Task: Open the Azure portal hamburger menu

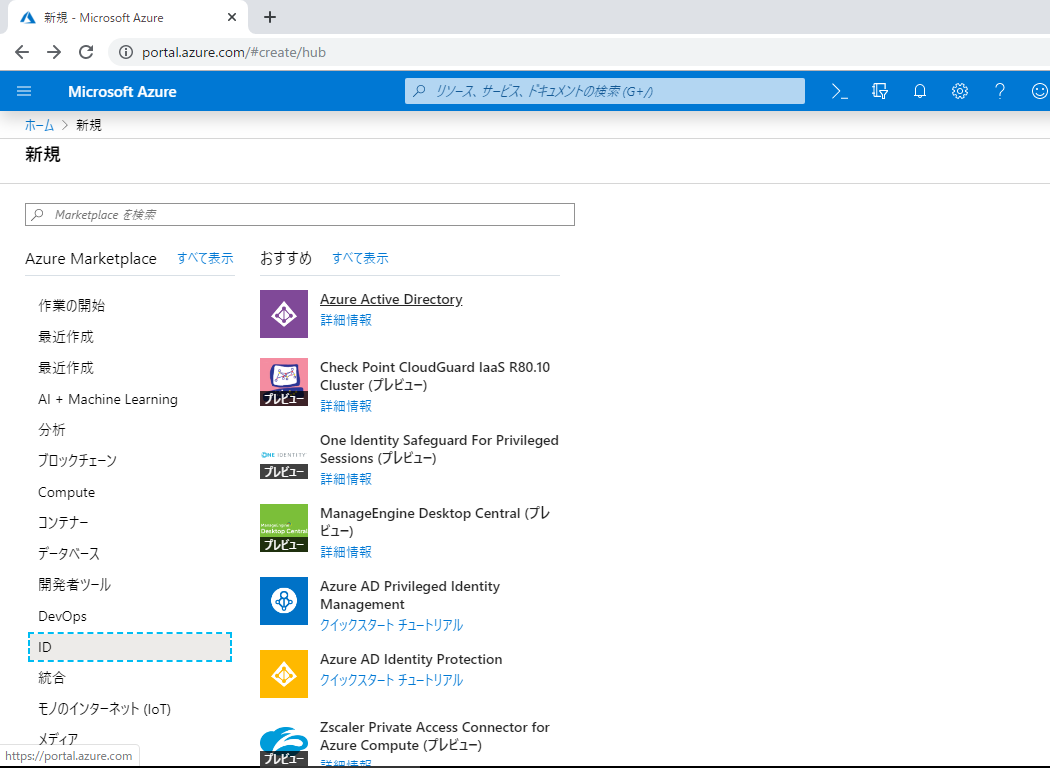Action: (24, 91)
